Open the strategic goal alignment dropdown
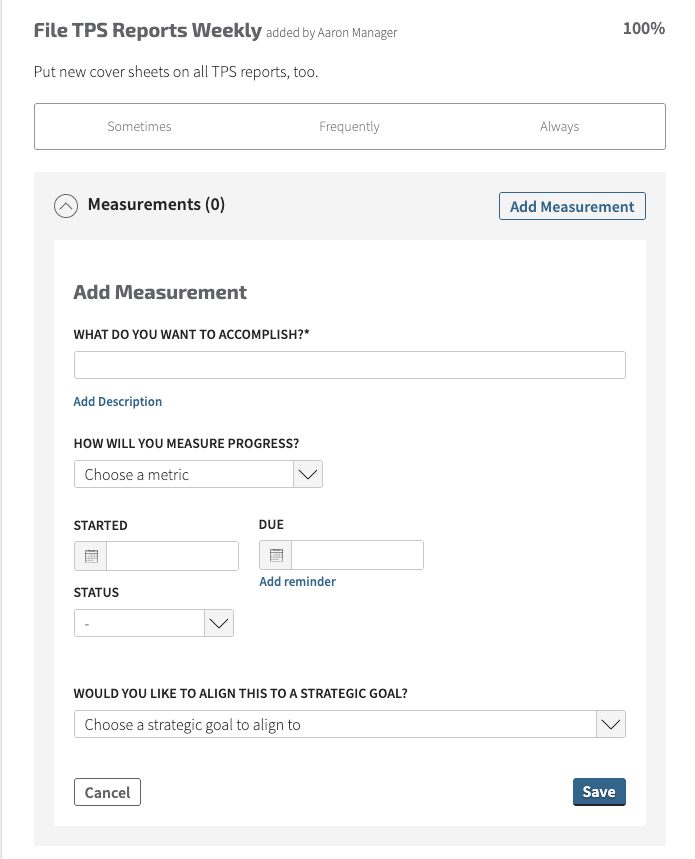Viewport: 695px width, 859px height. [x=335, y=724]
